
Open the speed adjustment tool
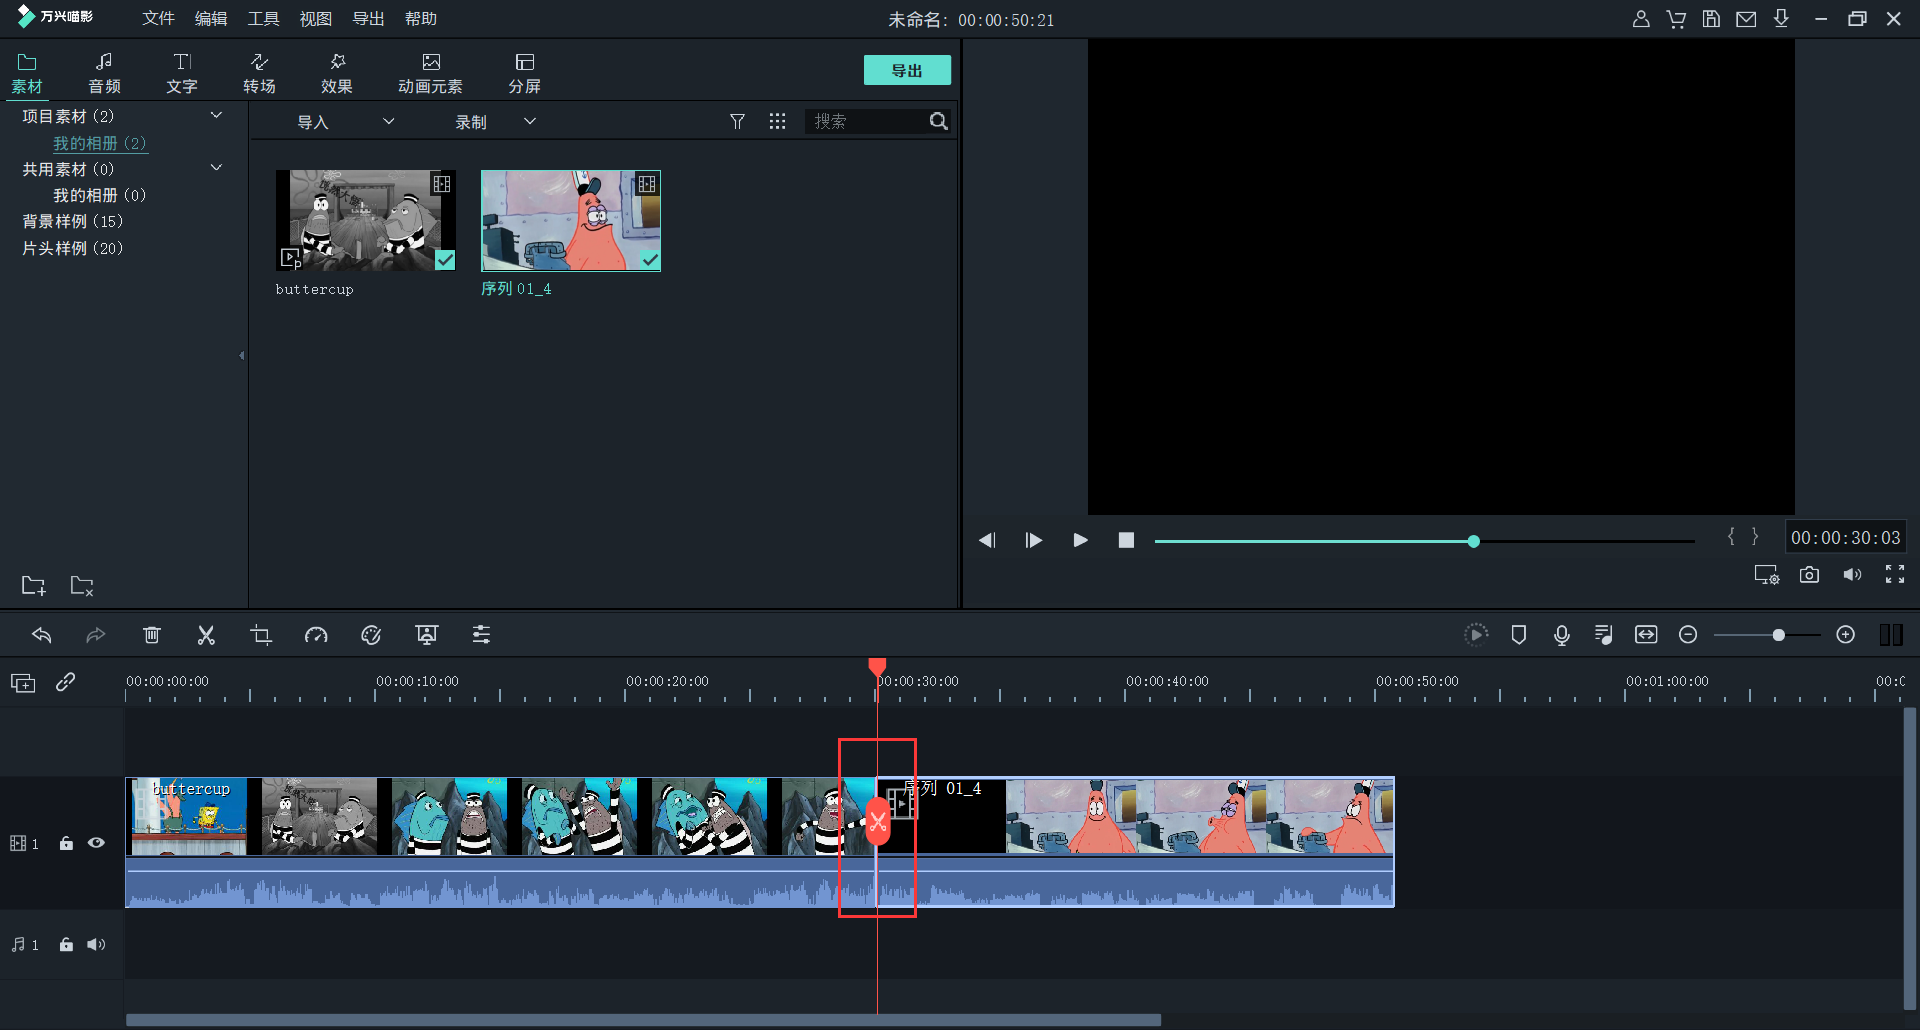pyautogui.click(x=316, y=635)
